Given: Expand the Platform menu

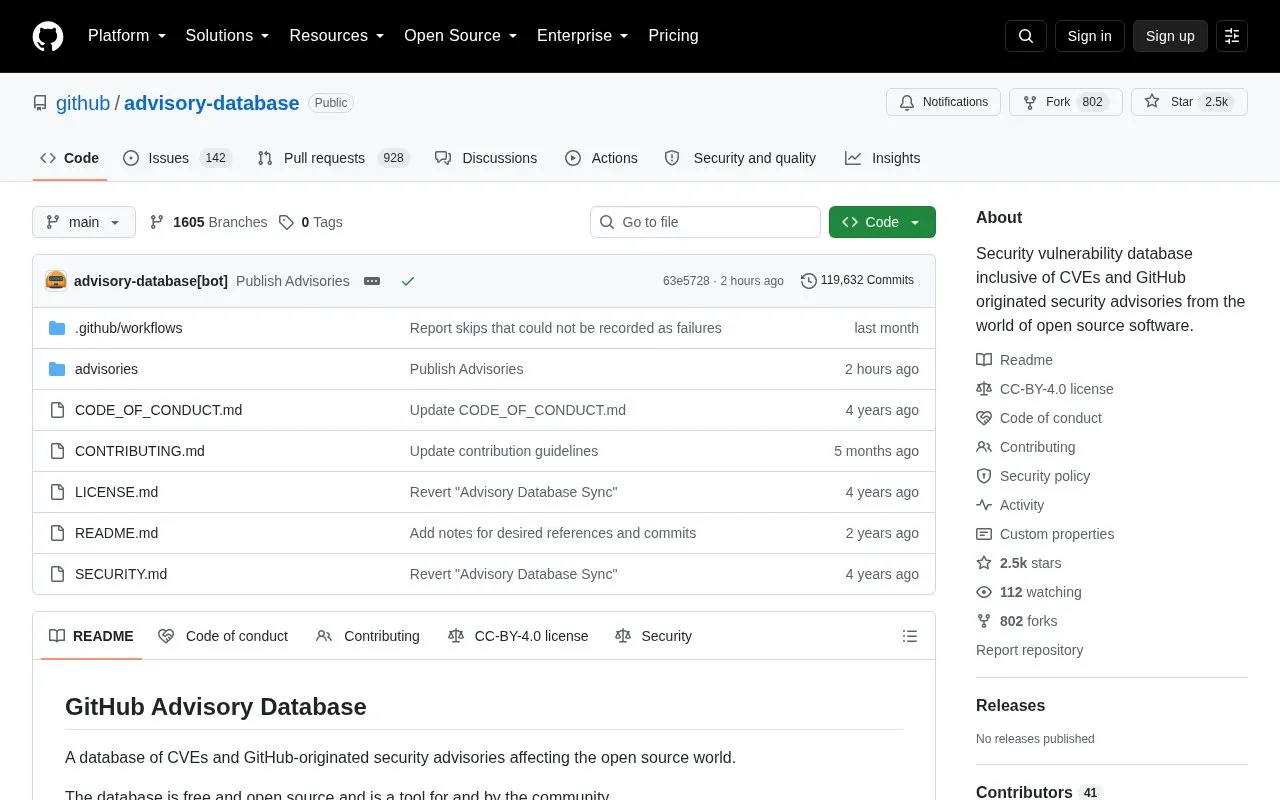Looking at the screenshot, I should (127, 36).
